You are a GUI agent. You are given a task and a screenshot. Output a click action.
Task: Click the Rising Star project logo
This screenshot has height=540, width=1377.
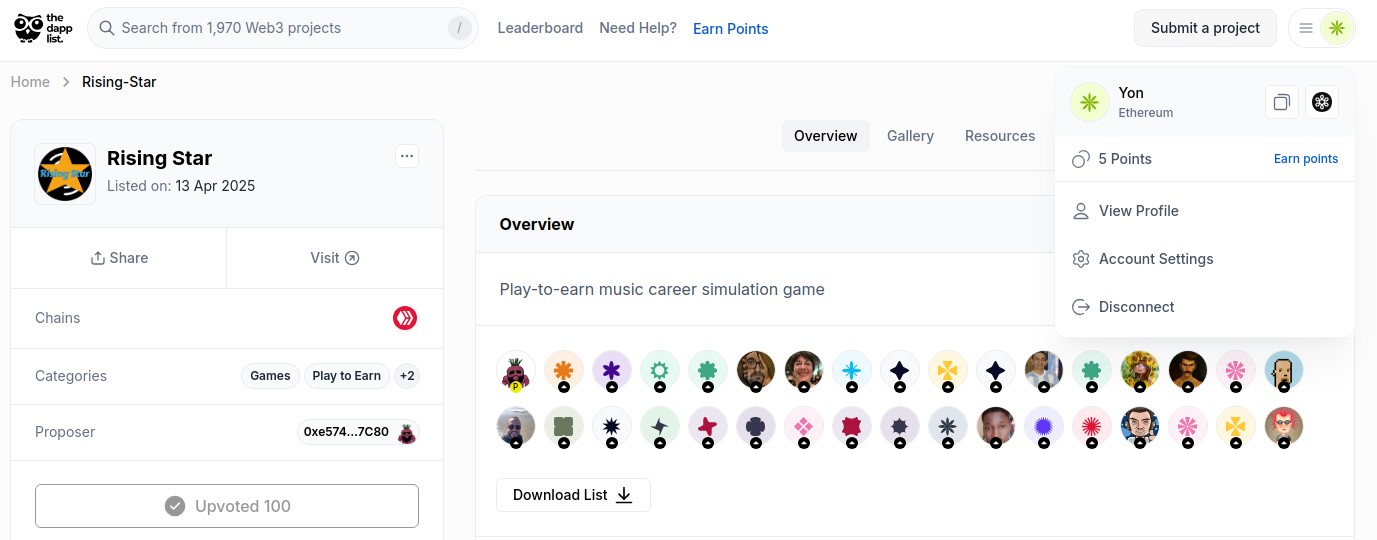(x=65, y=174)
